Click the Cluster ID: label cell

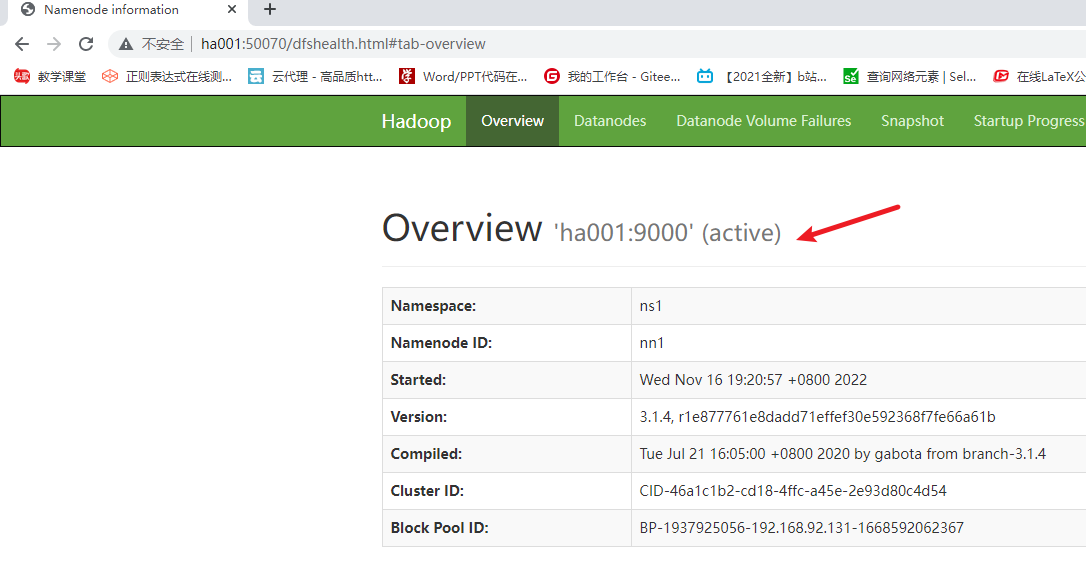507,491
